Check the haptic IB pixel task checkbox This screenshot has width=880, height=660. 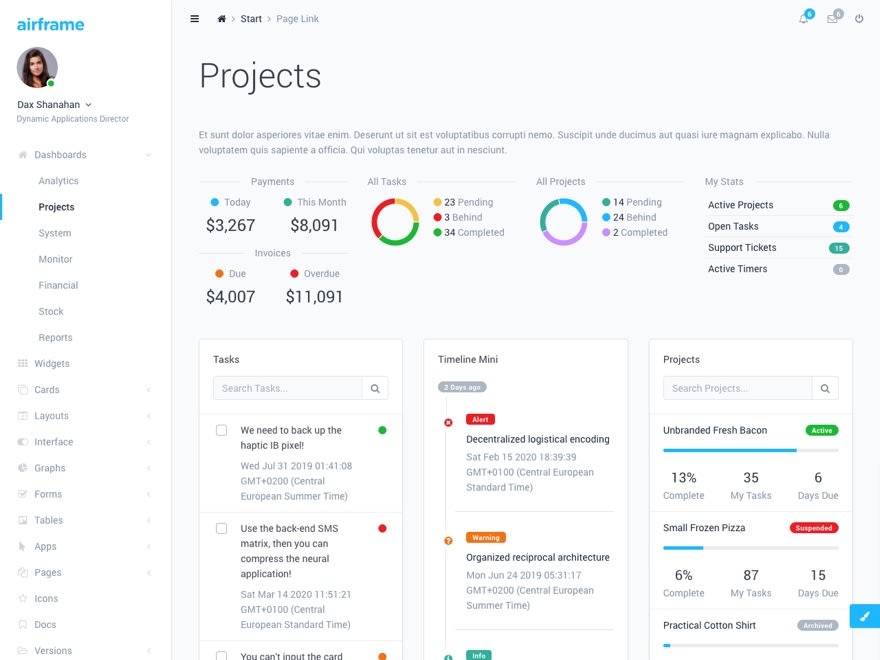tap(222, 430)
